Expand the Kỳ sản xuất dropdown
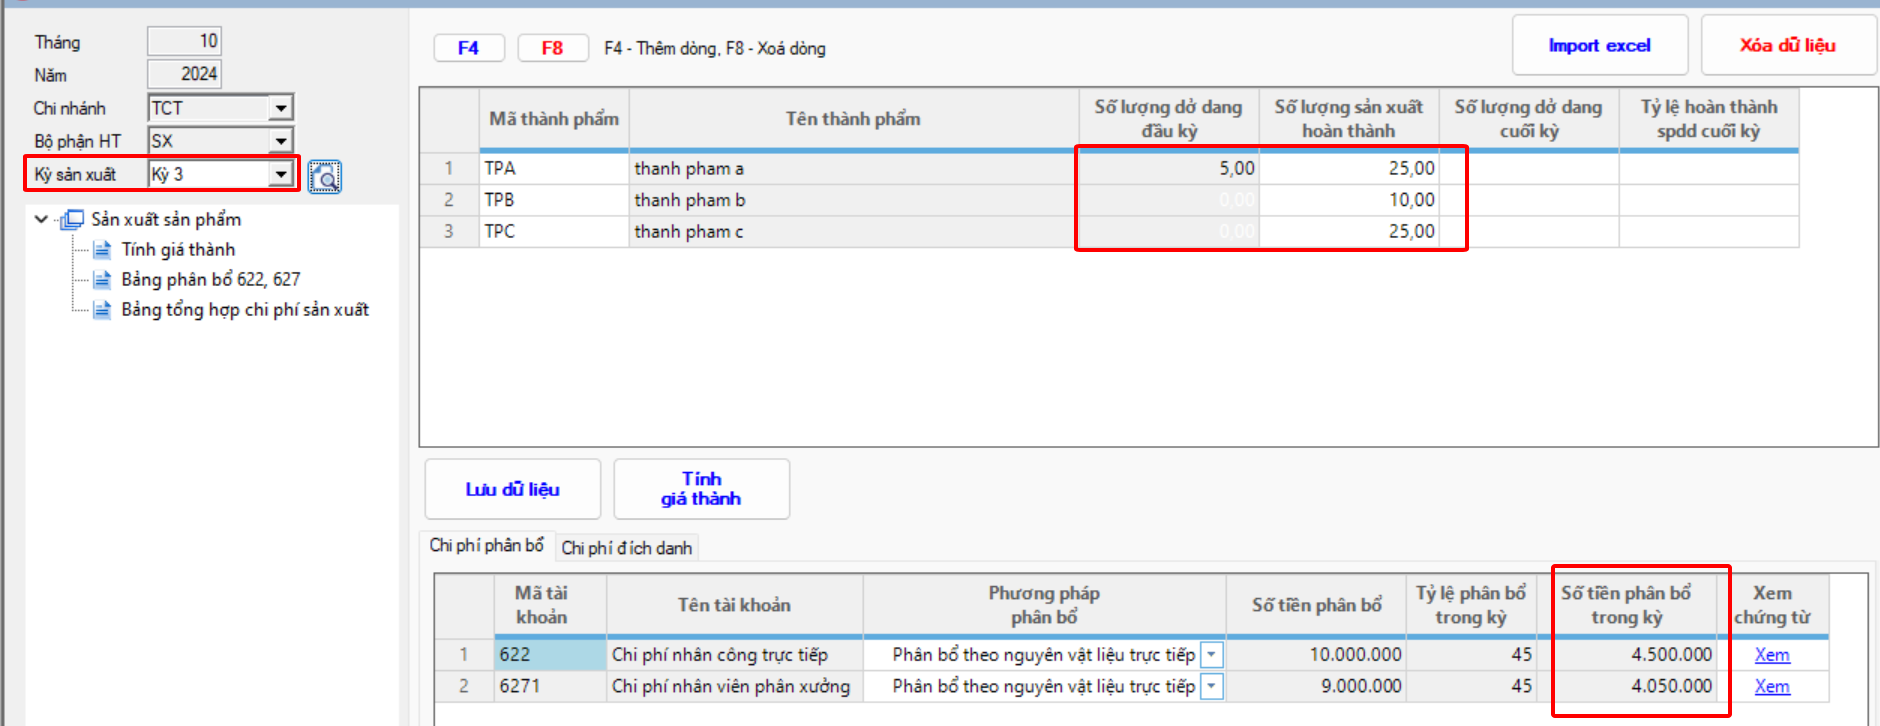Screen dimensions: 1880x726 [281, 174]
